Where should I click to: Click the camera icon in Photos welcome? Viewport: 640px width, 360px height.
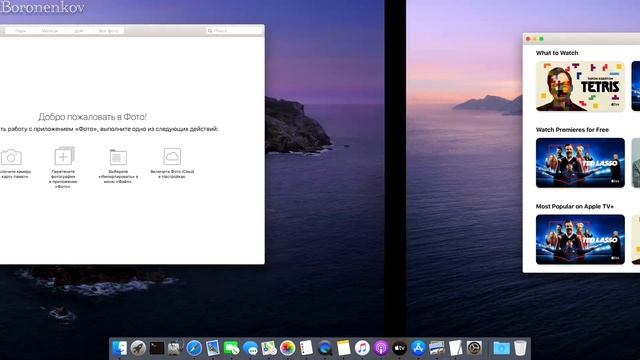click(11, 157)
